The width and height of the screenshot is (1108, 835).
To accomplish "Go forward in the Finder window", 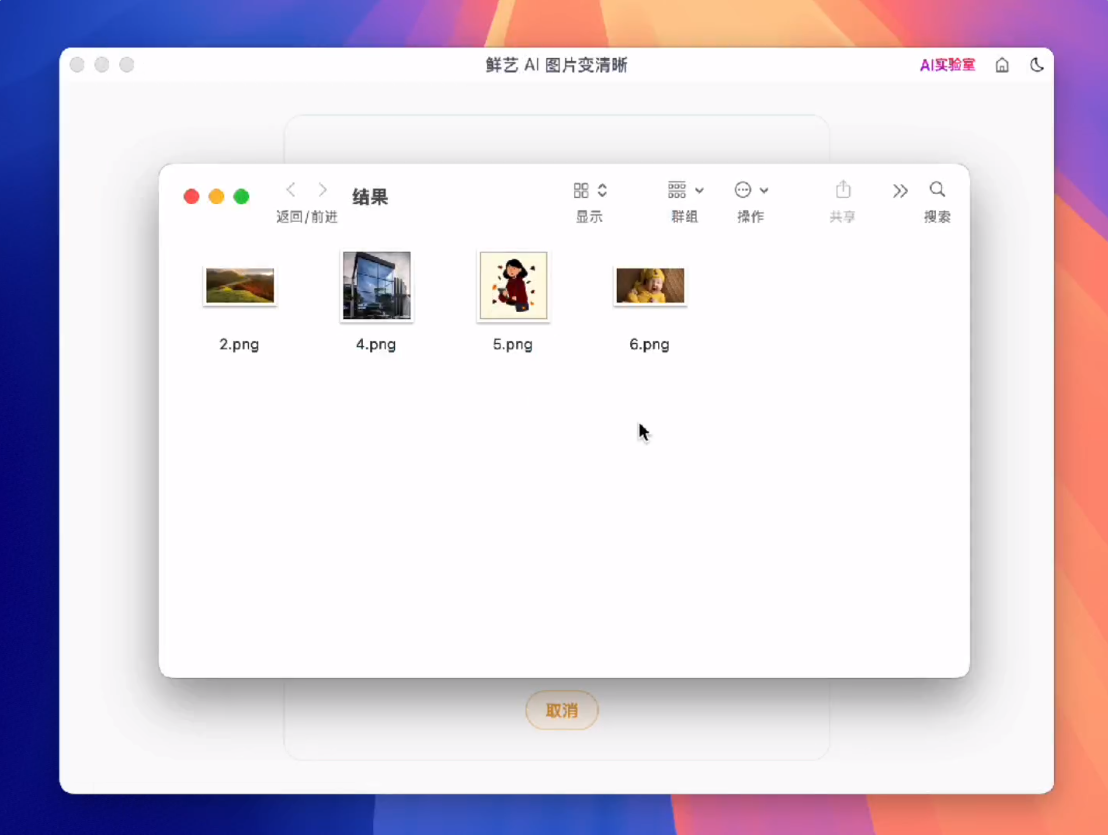I will click(322, 189).
